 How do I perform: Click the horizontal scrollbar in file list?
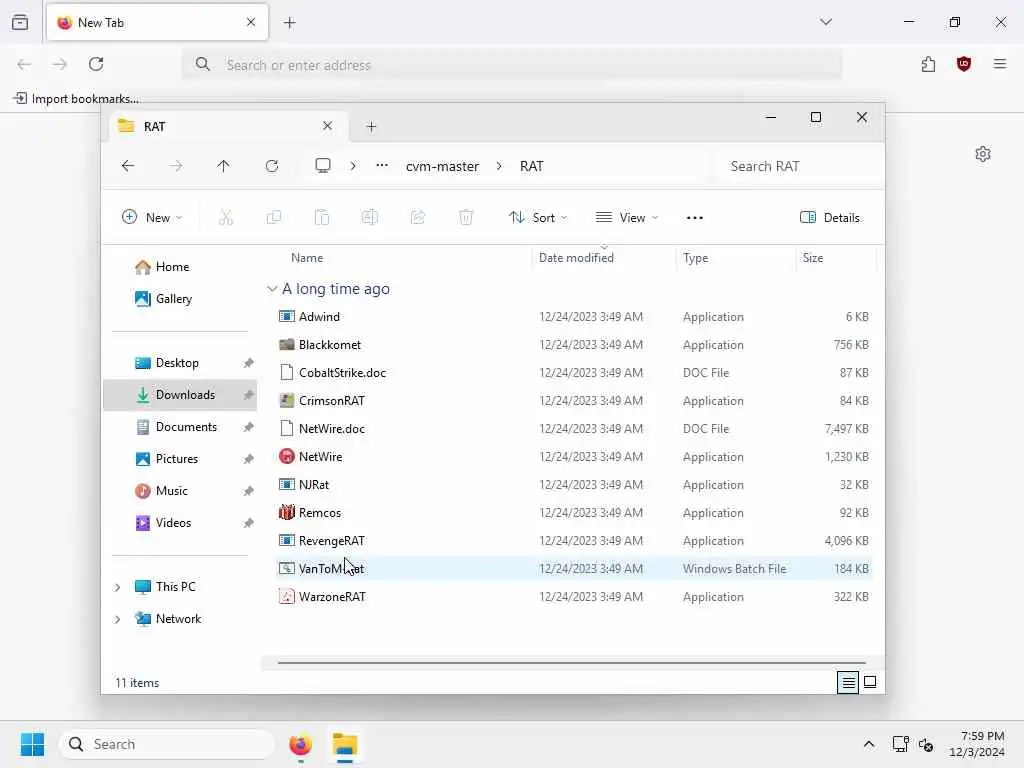pos(571,663)
